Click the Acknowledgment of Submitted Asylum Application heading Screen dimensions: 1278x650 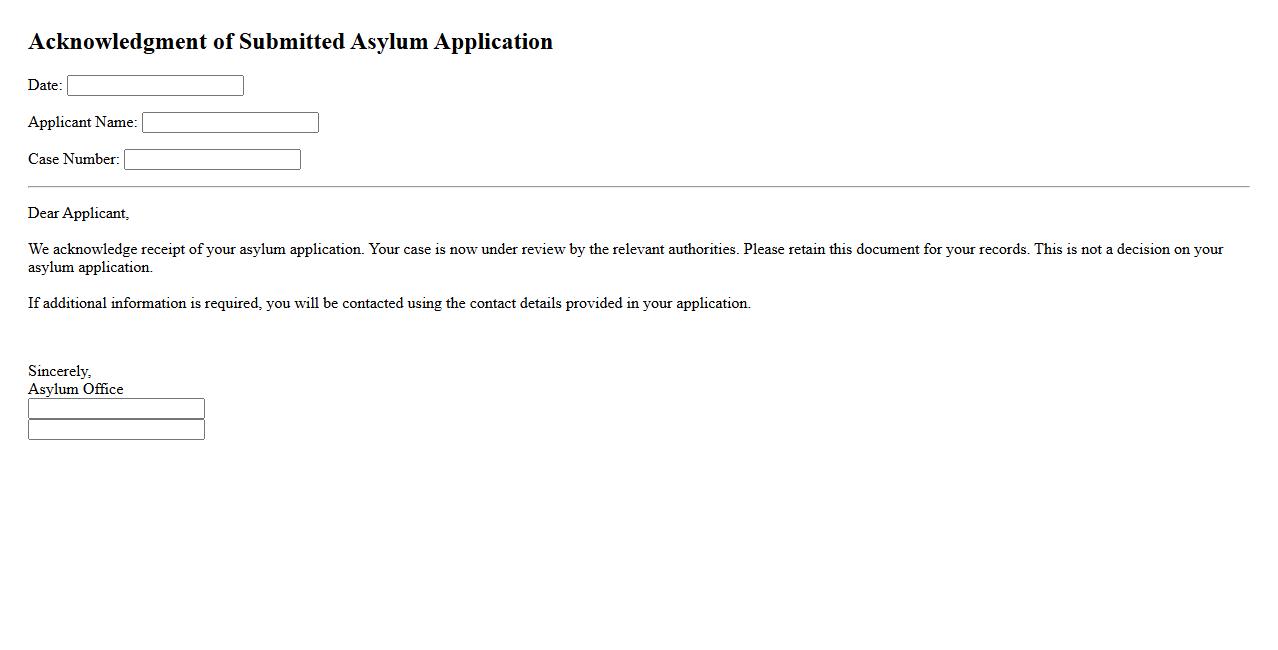coord(290,42)
